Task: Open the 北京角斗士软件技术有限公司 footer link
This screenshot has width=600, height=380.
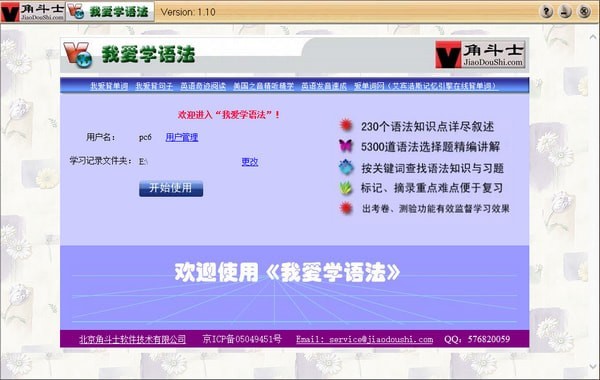Action: 132,339
